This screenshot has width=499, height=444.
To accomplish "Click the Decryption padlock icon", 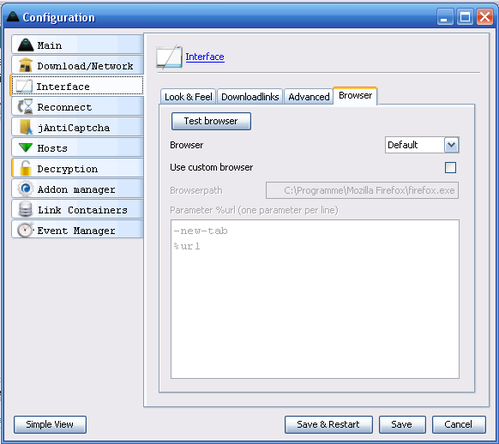I will coord(25,168).
